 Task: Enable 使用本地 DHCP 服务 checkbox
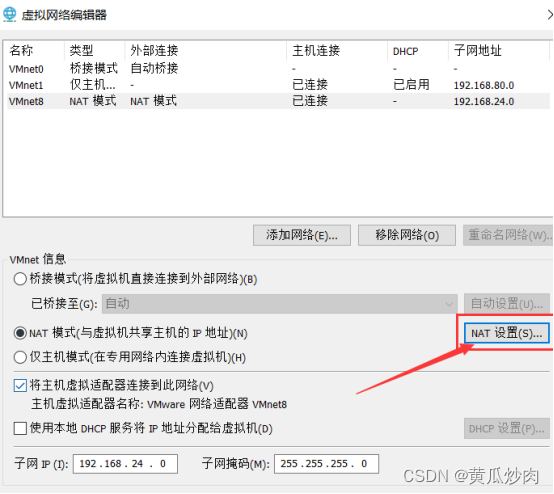20,429
